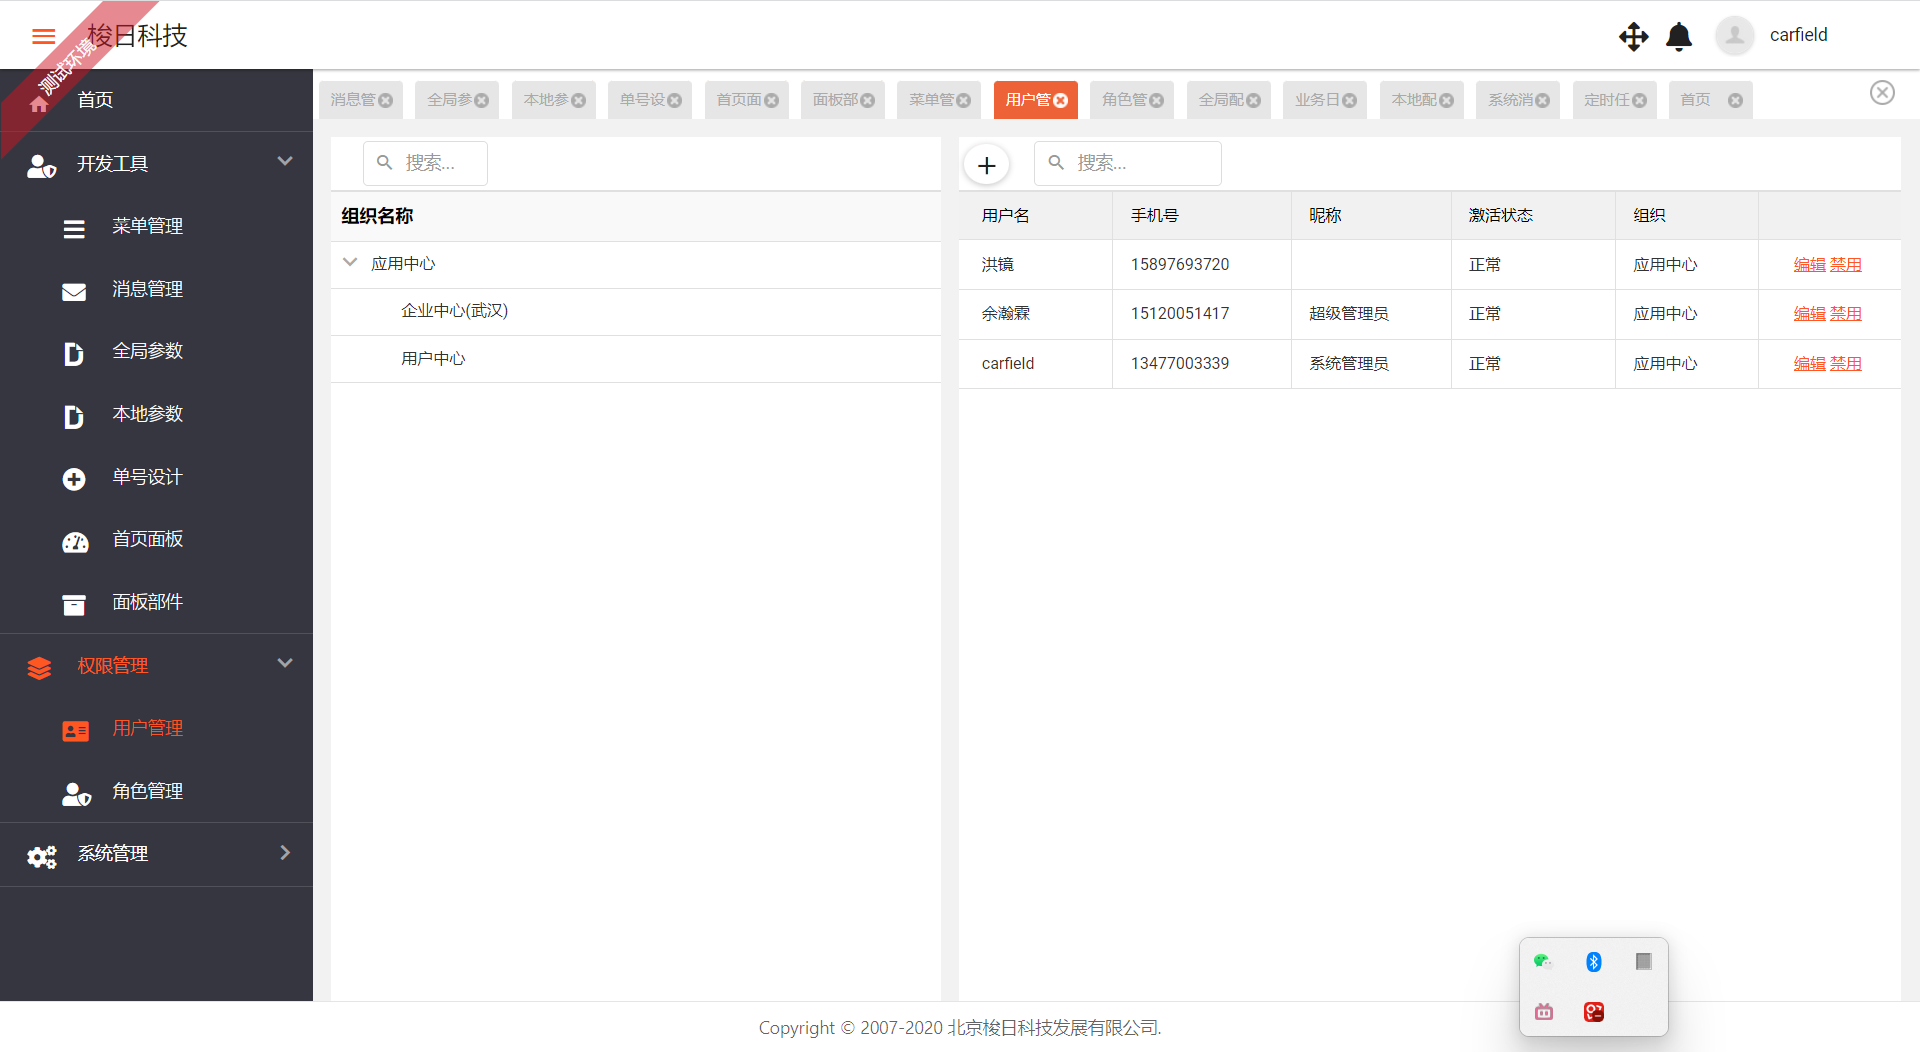The height and width of the screenshot is (1052, 1920).
Task: Open 消息管理 envelope icon in sidebar
Action: pyautogui.click(x=74, y=291)
